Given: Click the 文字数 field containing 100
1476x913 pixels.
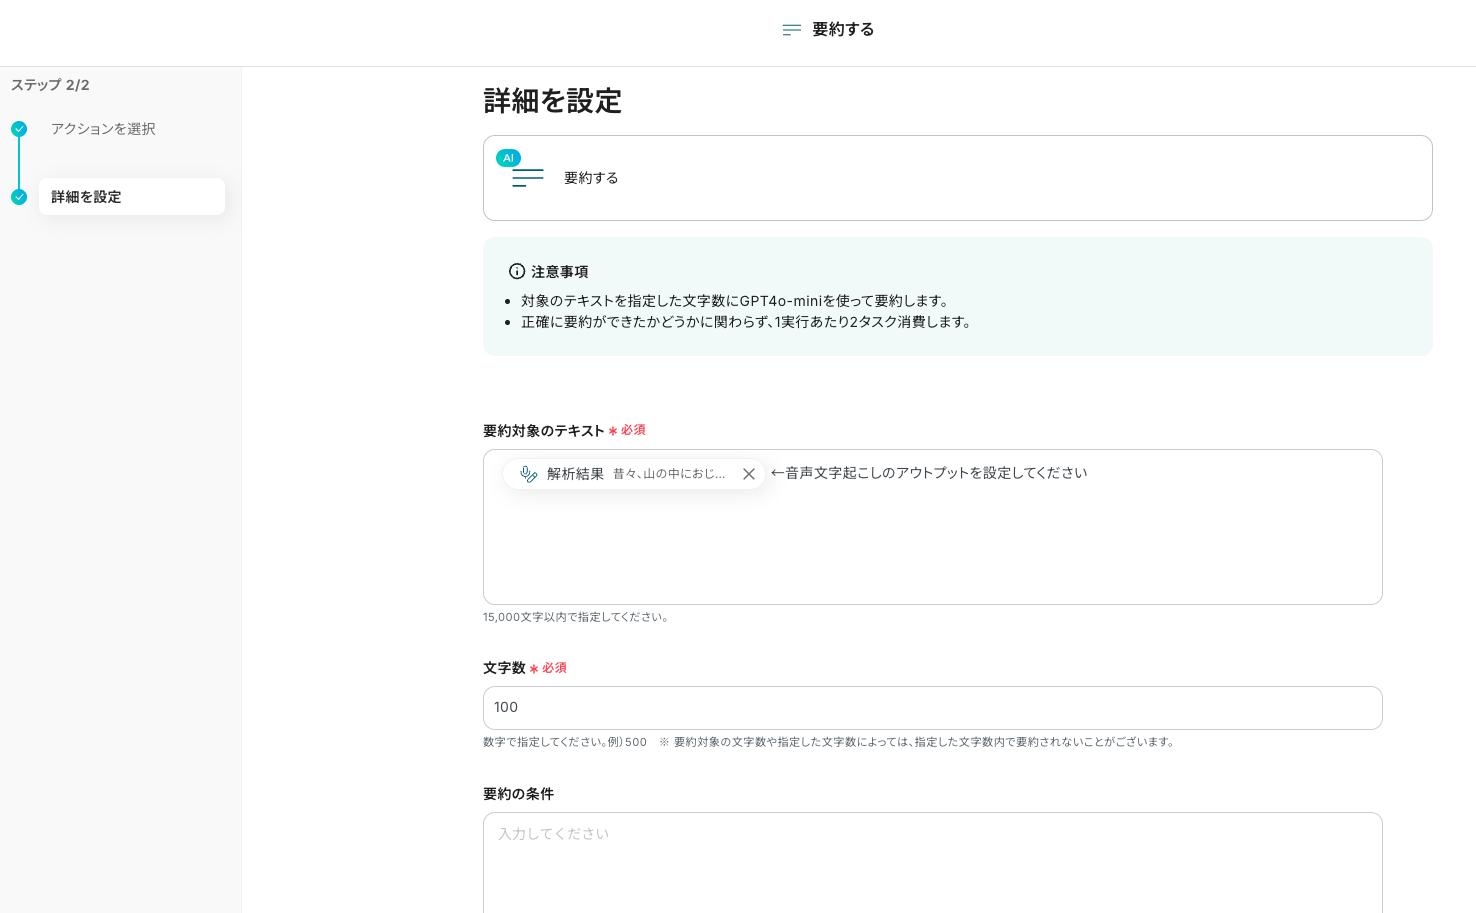Looking at the screenshot, I should 931,708.
